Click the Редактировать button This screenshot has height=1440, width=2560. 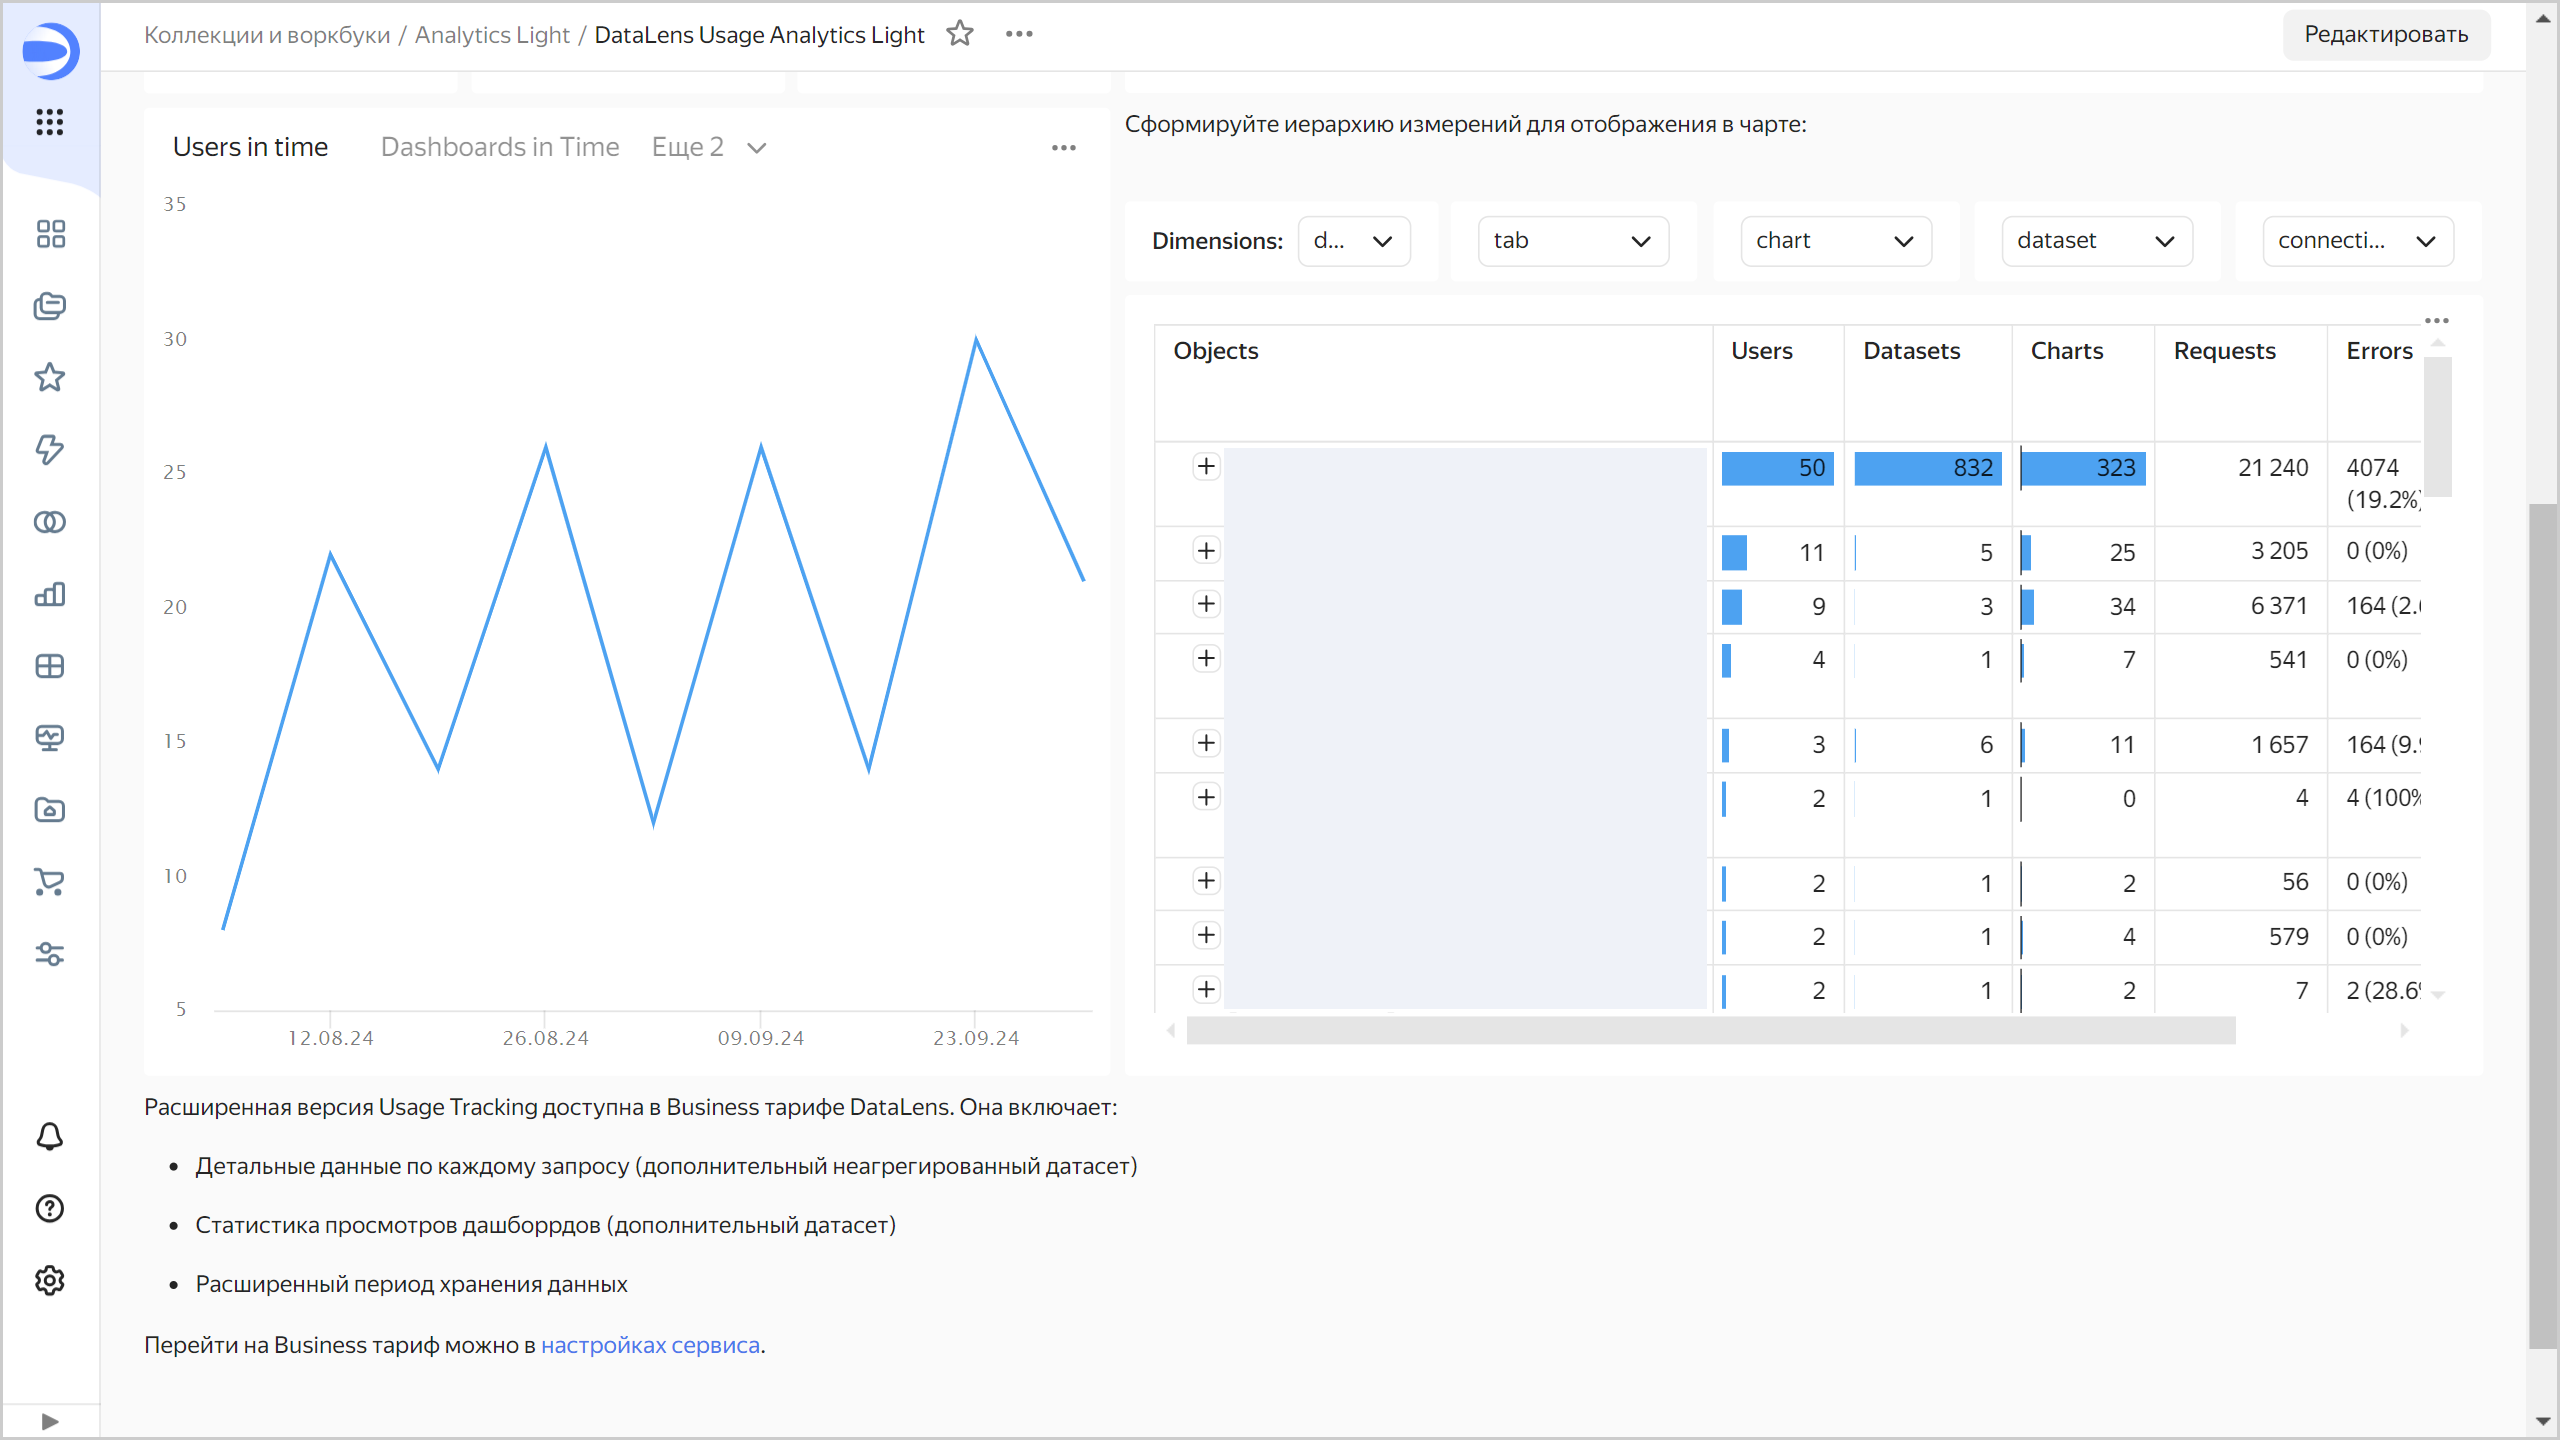(x=2386, y=34)
